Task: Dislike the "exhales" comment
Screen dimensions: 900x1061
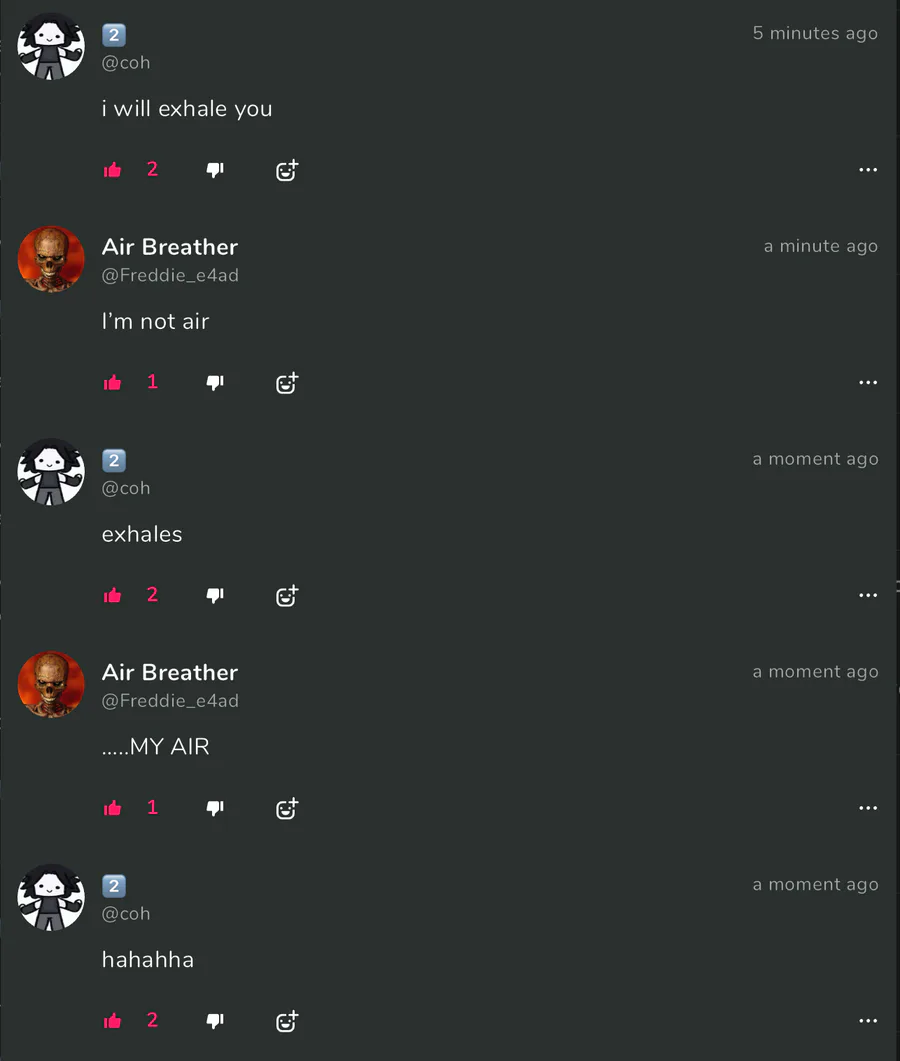Action: 215,595
